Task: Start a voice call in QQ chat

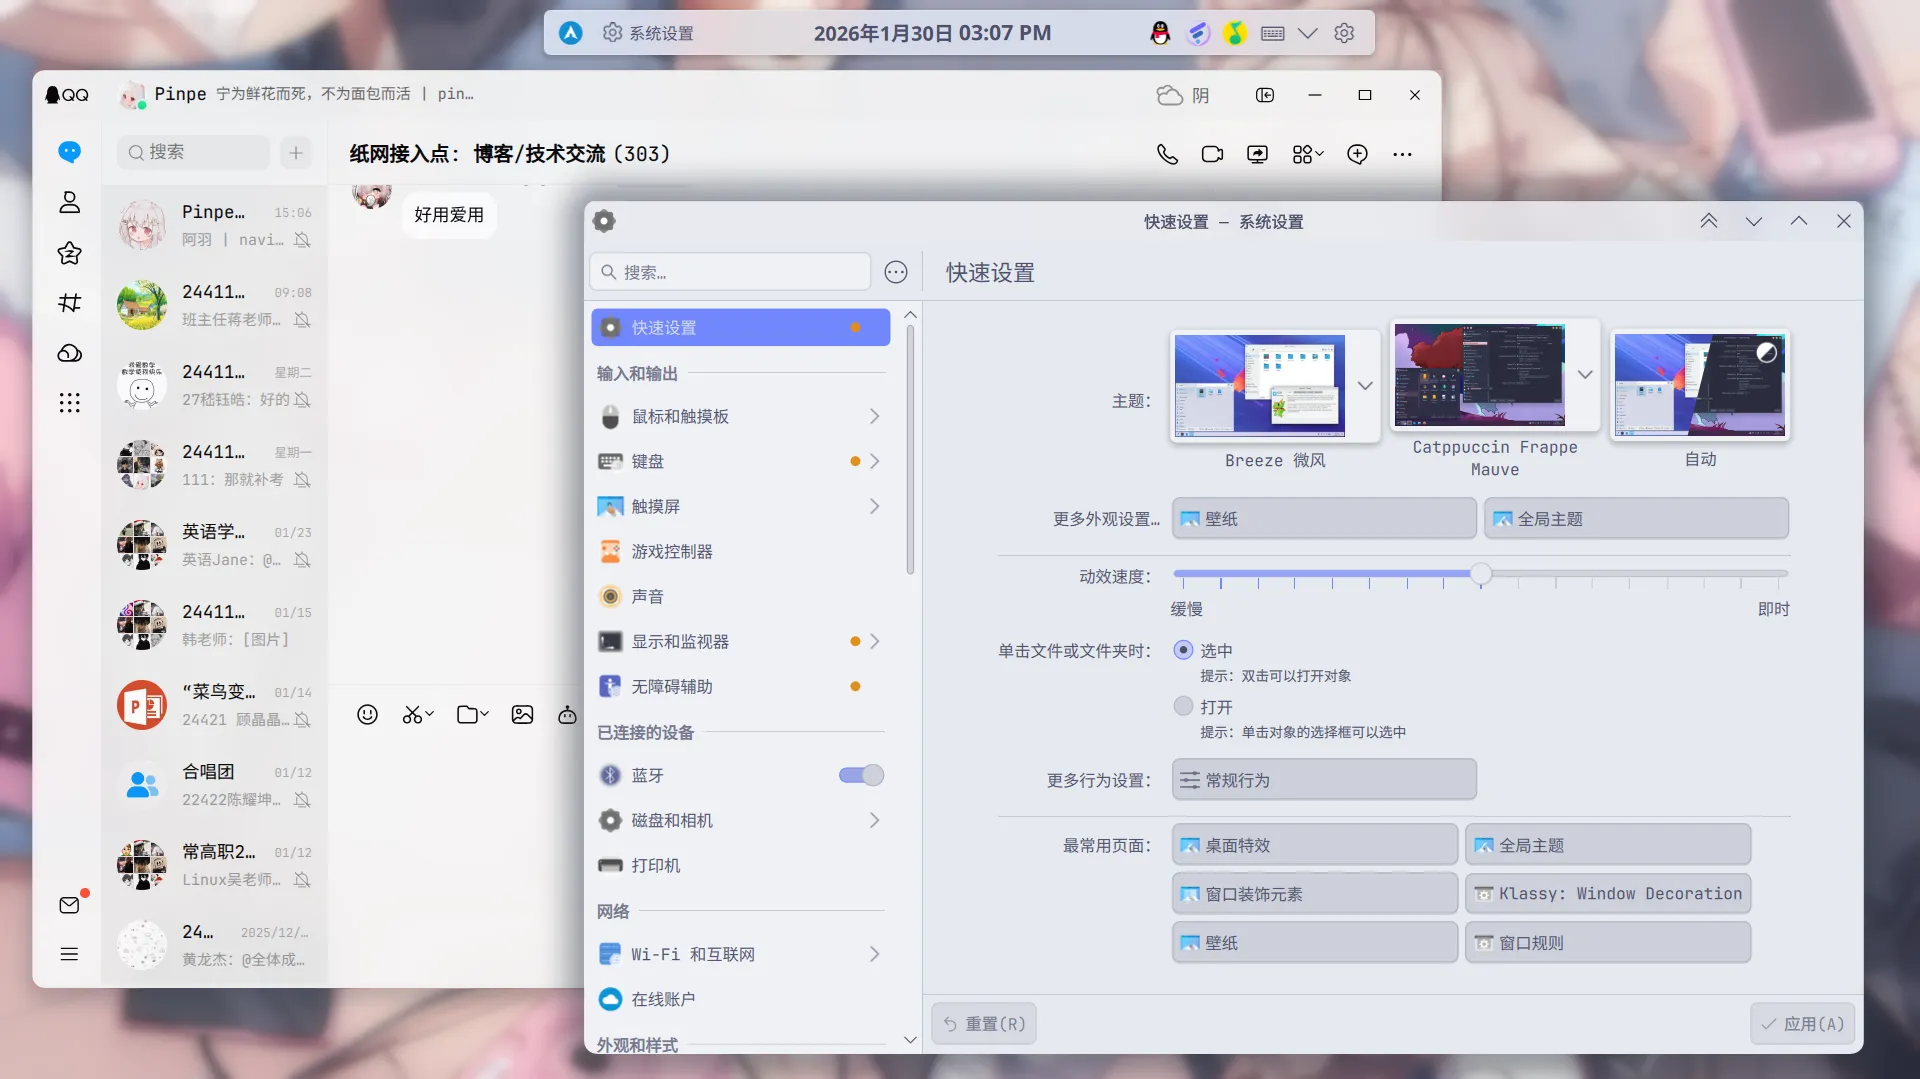Action: coord(1167,154)
